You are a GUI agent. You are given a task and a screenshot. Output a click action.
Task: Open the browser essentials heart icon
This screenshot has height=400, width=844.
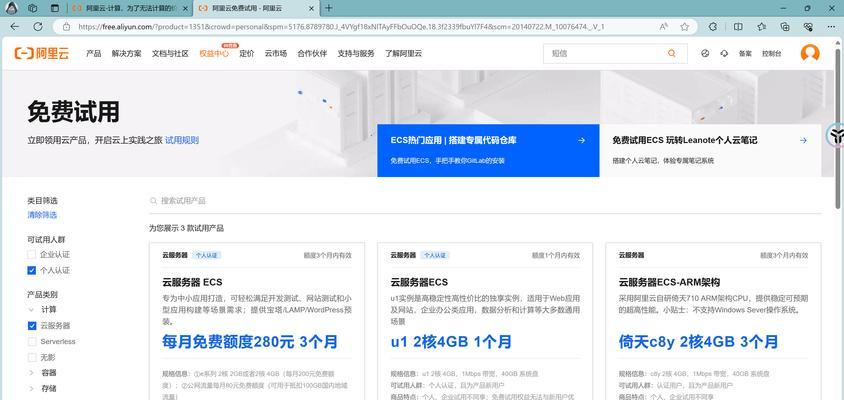(808, 26)
